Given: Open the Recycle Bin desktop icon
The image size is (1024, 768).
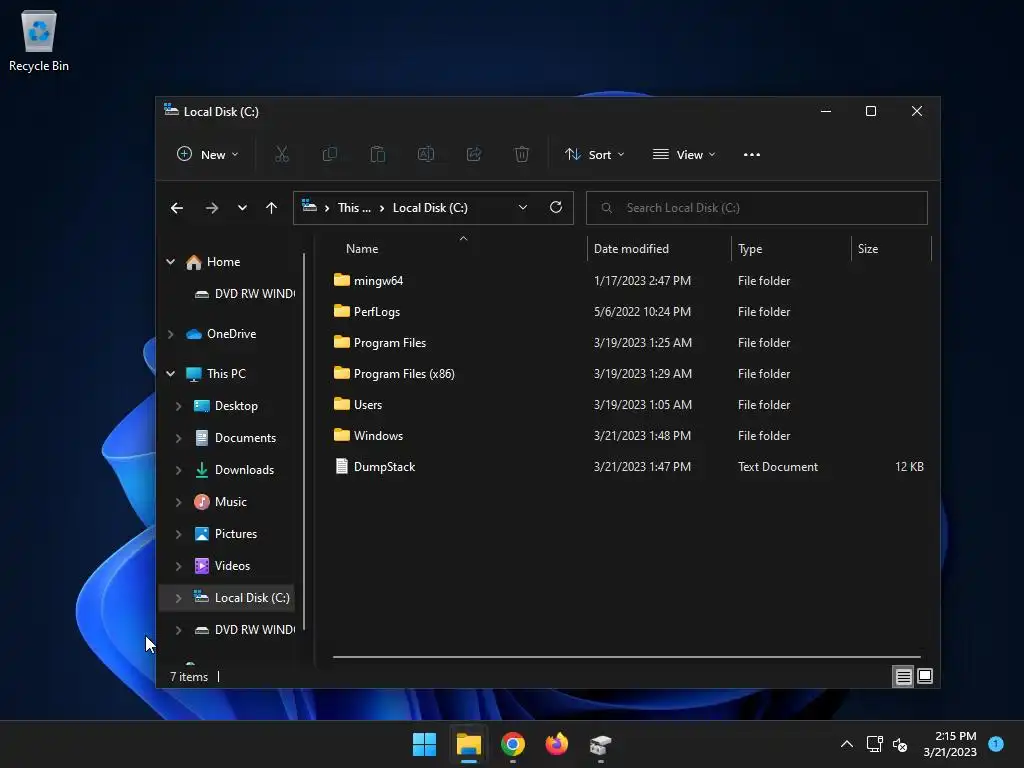Looking at the screenshot, I should click(x=39, y=40).
